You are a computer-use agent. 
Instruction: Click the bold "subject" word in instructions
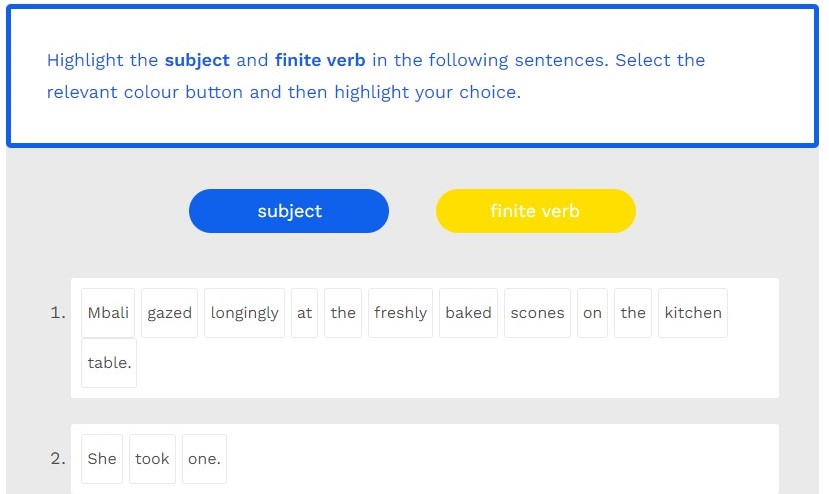pos(198,60)
